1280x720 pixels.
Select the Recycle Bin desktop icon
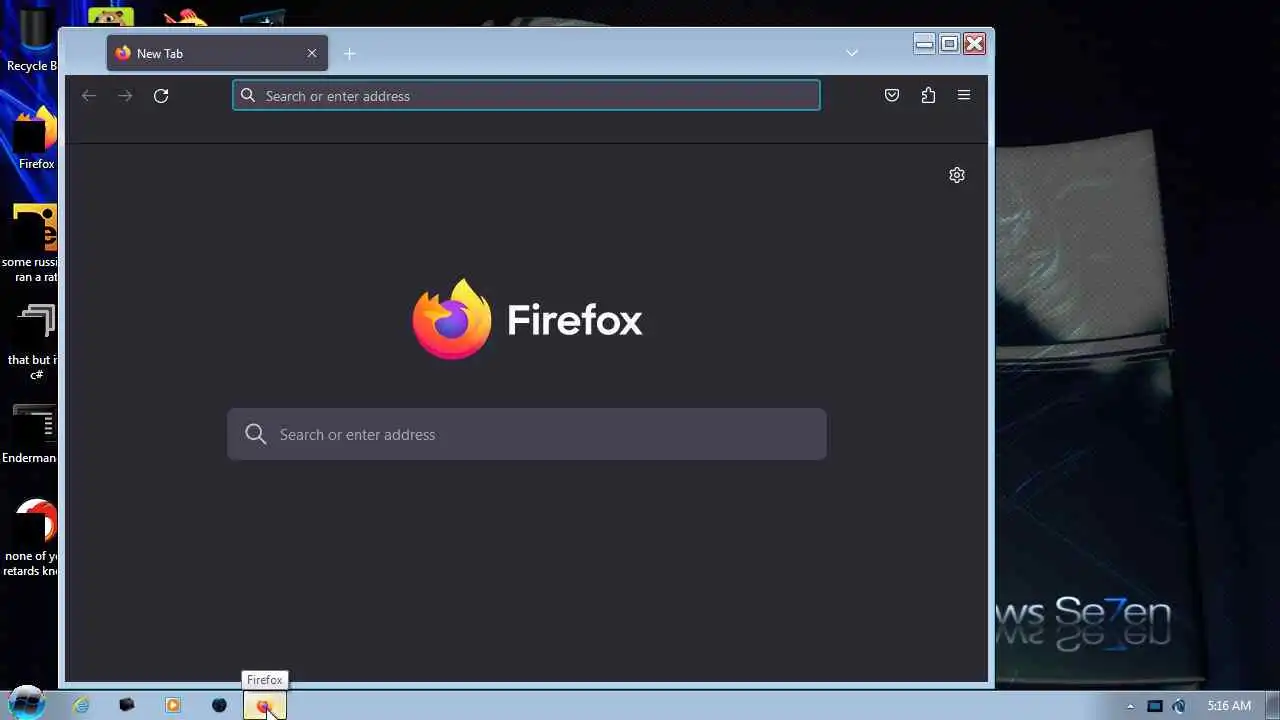(x=33, y=40)
